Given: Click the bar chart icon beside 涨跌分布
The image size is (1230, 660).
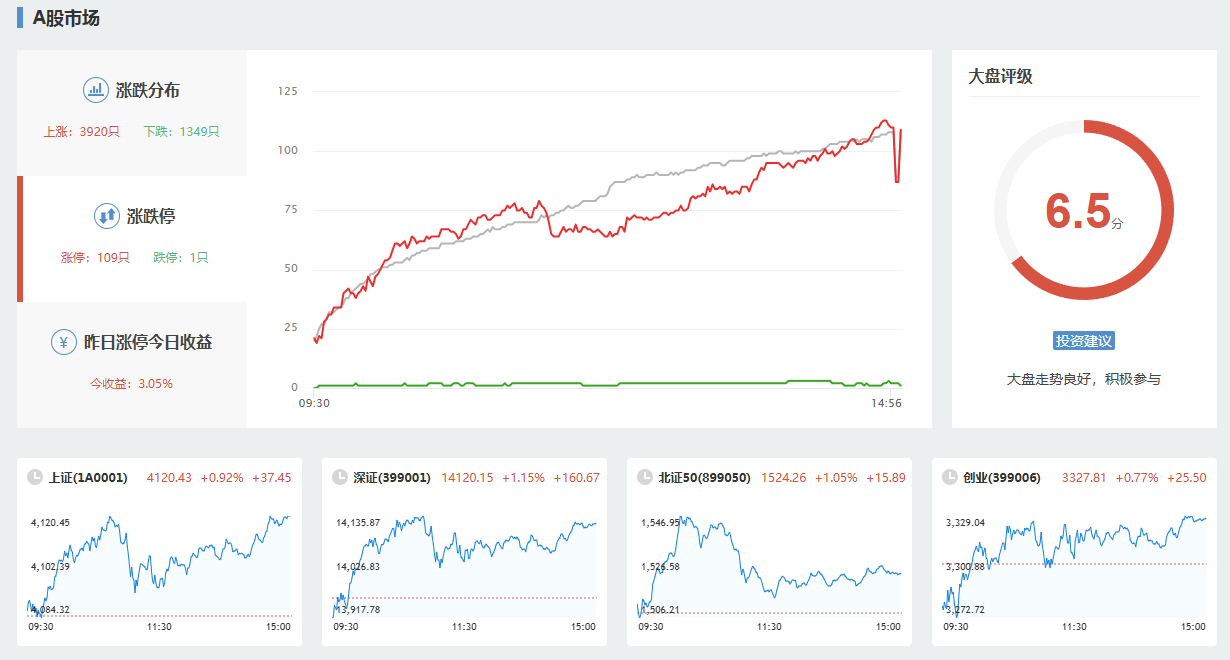Looking at the screenshot, I should 96,90.
